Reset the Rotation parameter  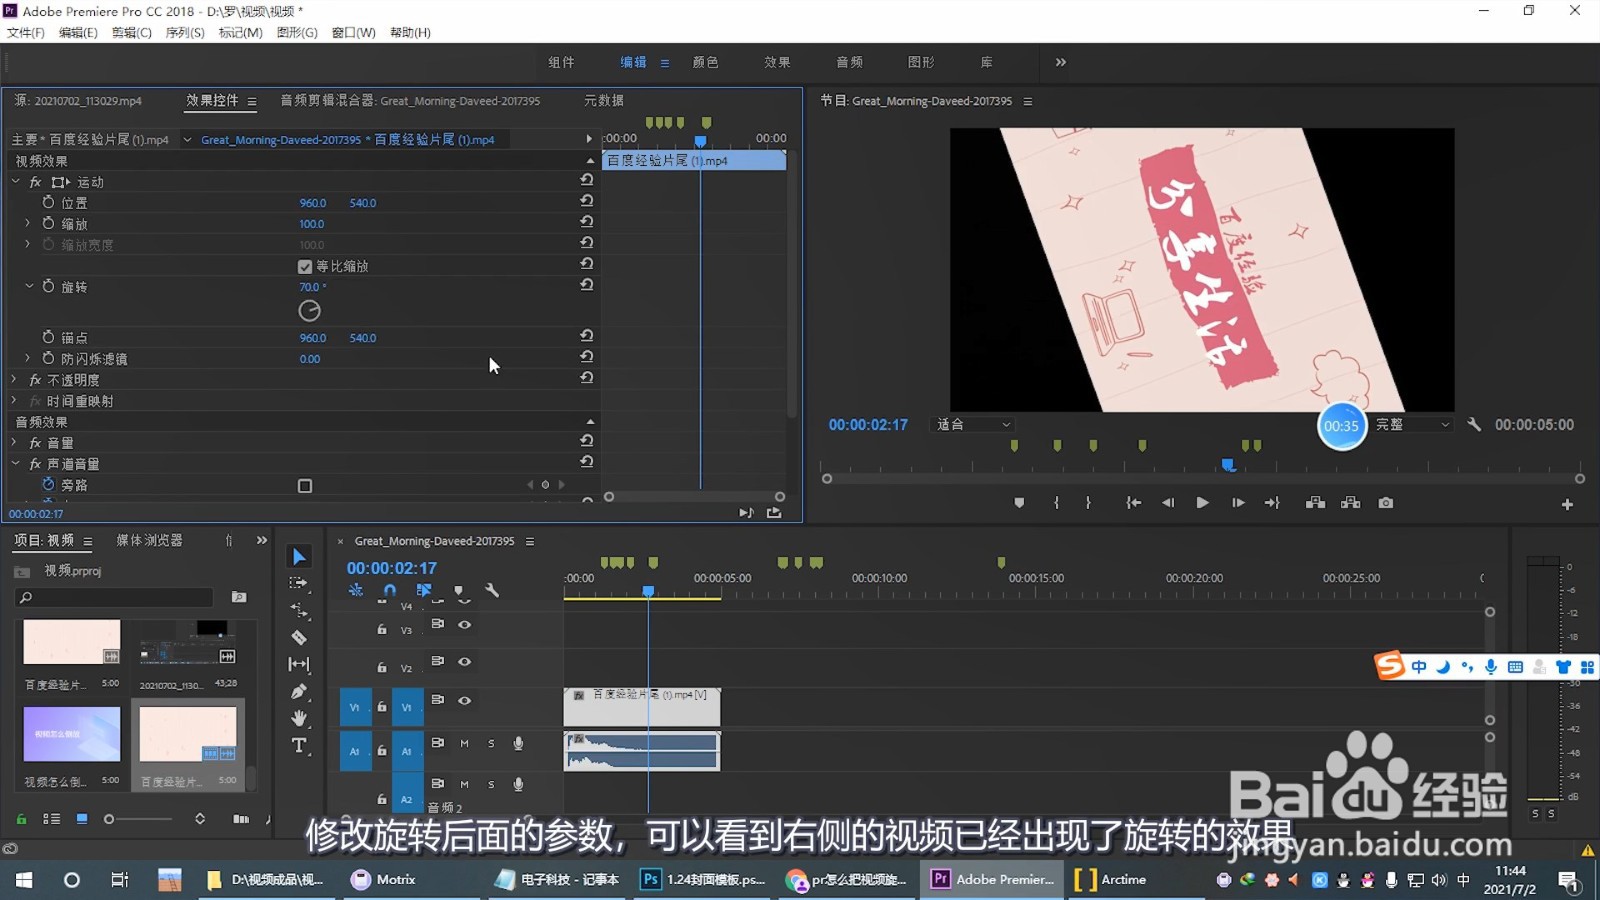click(587, 285)
